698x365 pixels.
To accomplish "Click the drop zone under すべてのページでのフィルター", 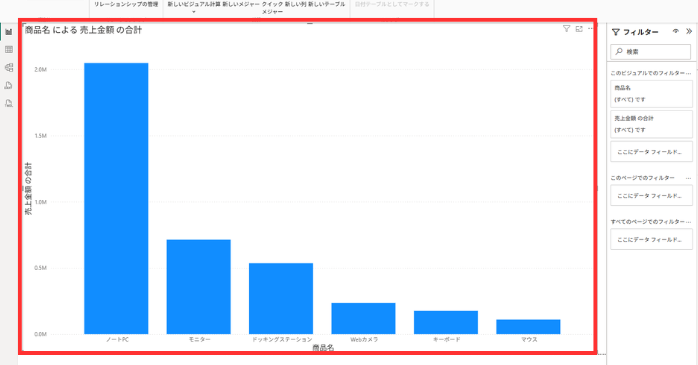I will [x=651, y=239].
